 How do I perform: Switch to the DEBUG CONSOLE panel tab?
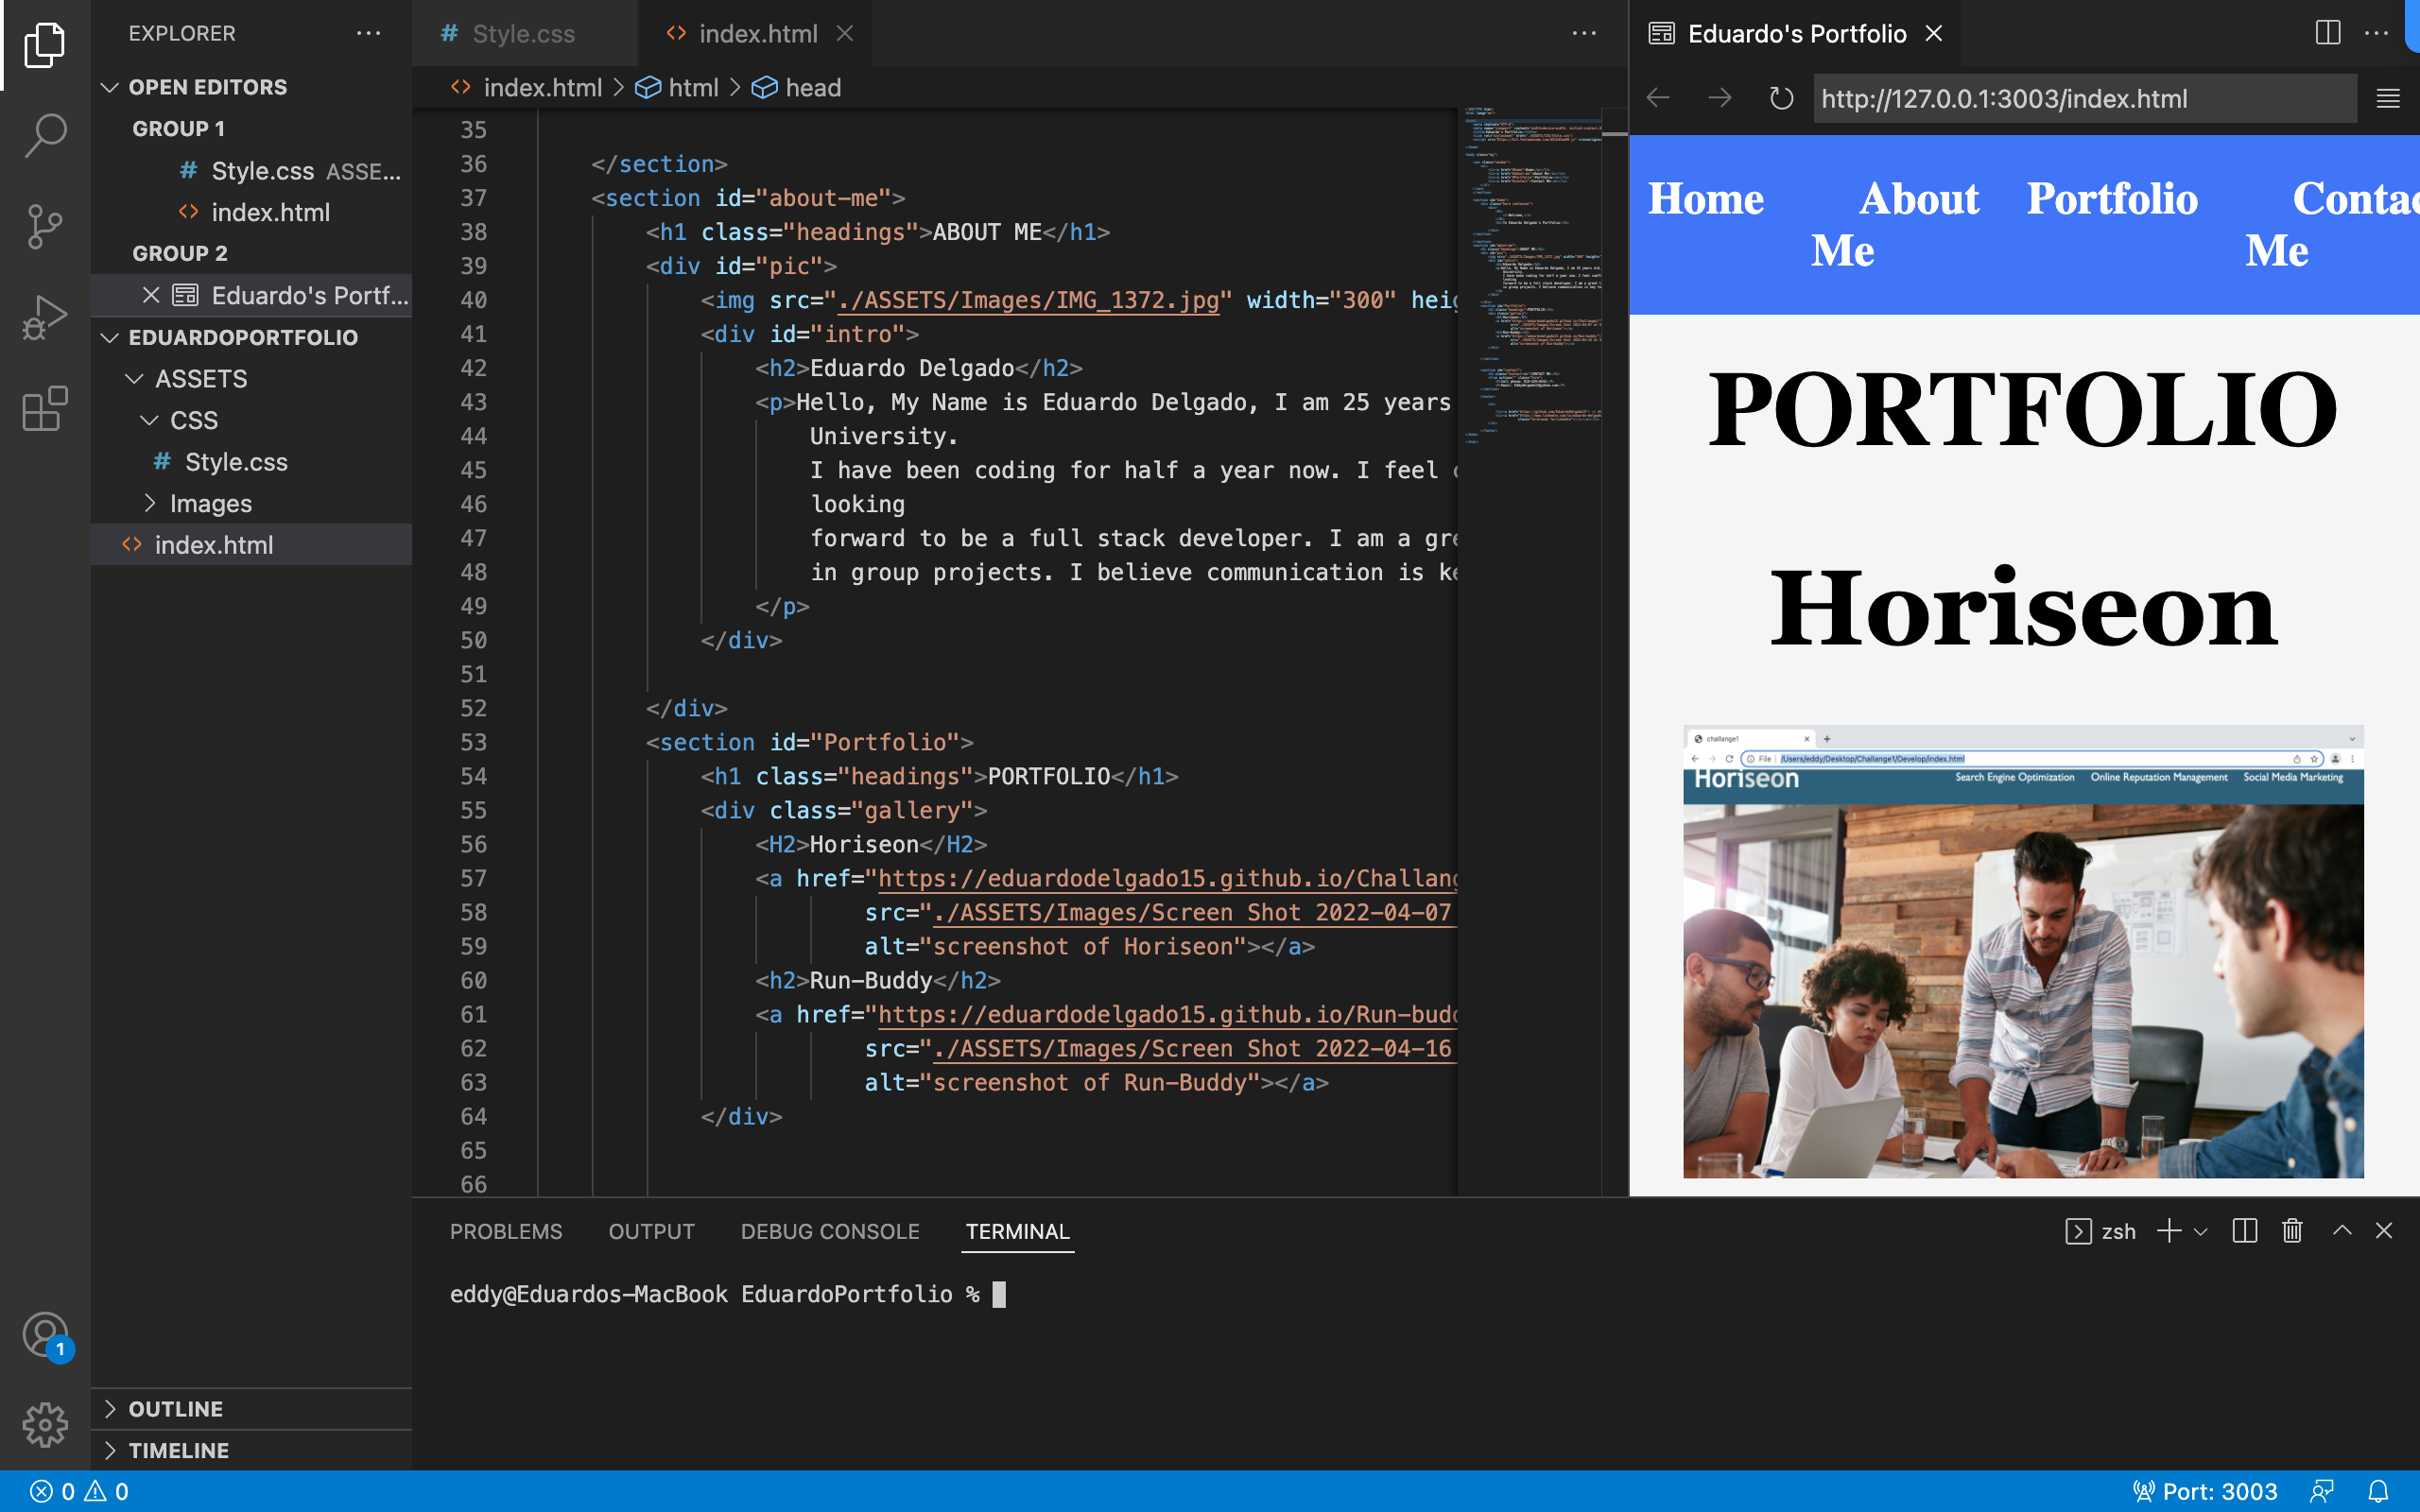[830, 1231]
